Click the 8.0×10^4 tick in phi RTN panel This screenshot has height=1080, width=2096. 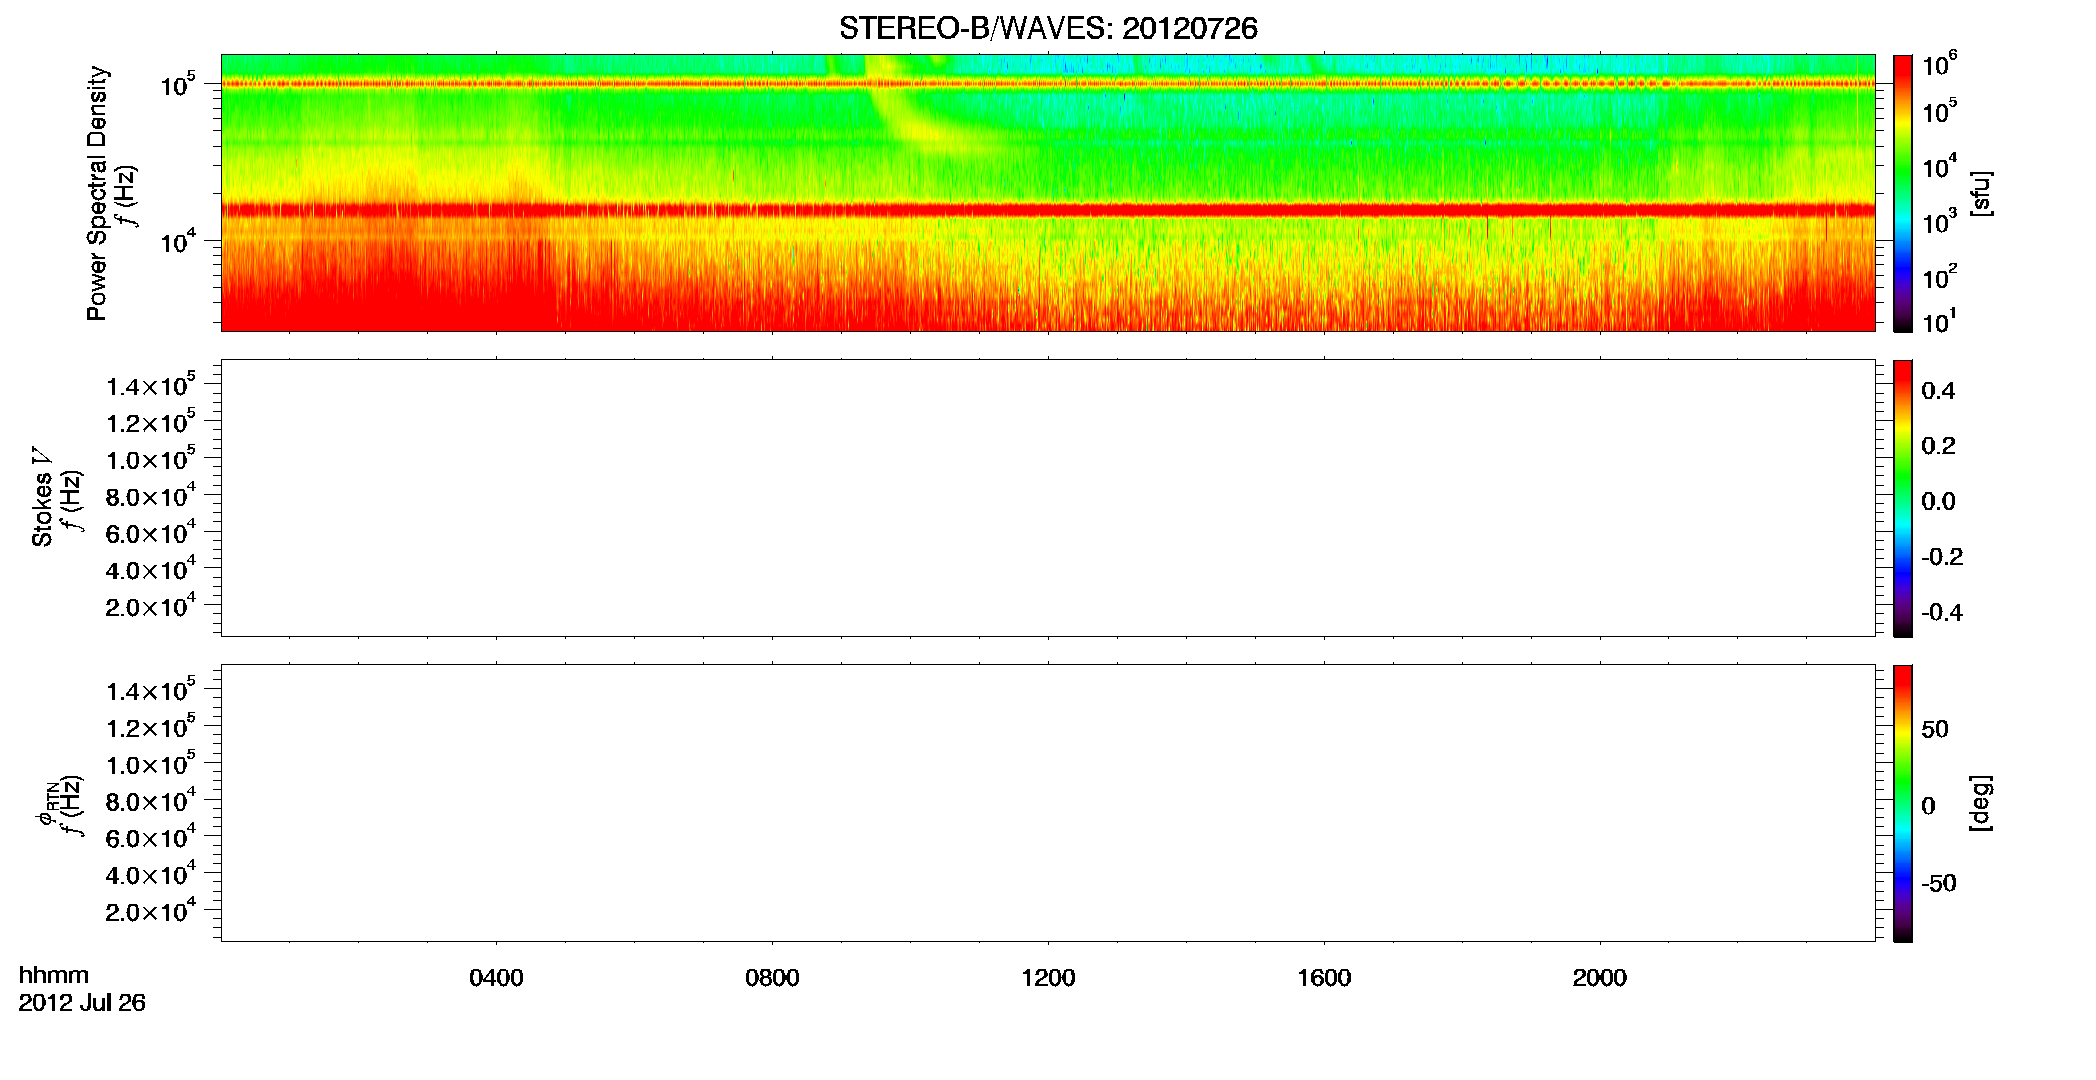pyautogui.click(x=150, y=801)
